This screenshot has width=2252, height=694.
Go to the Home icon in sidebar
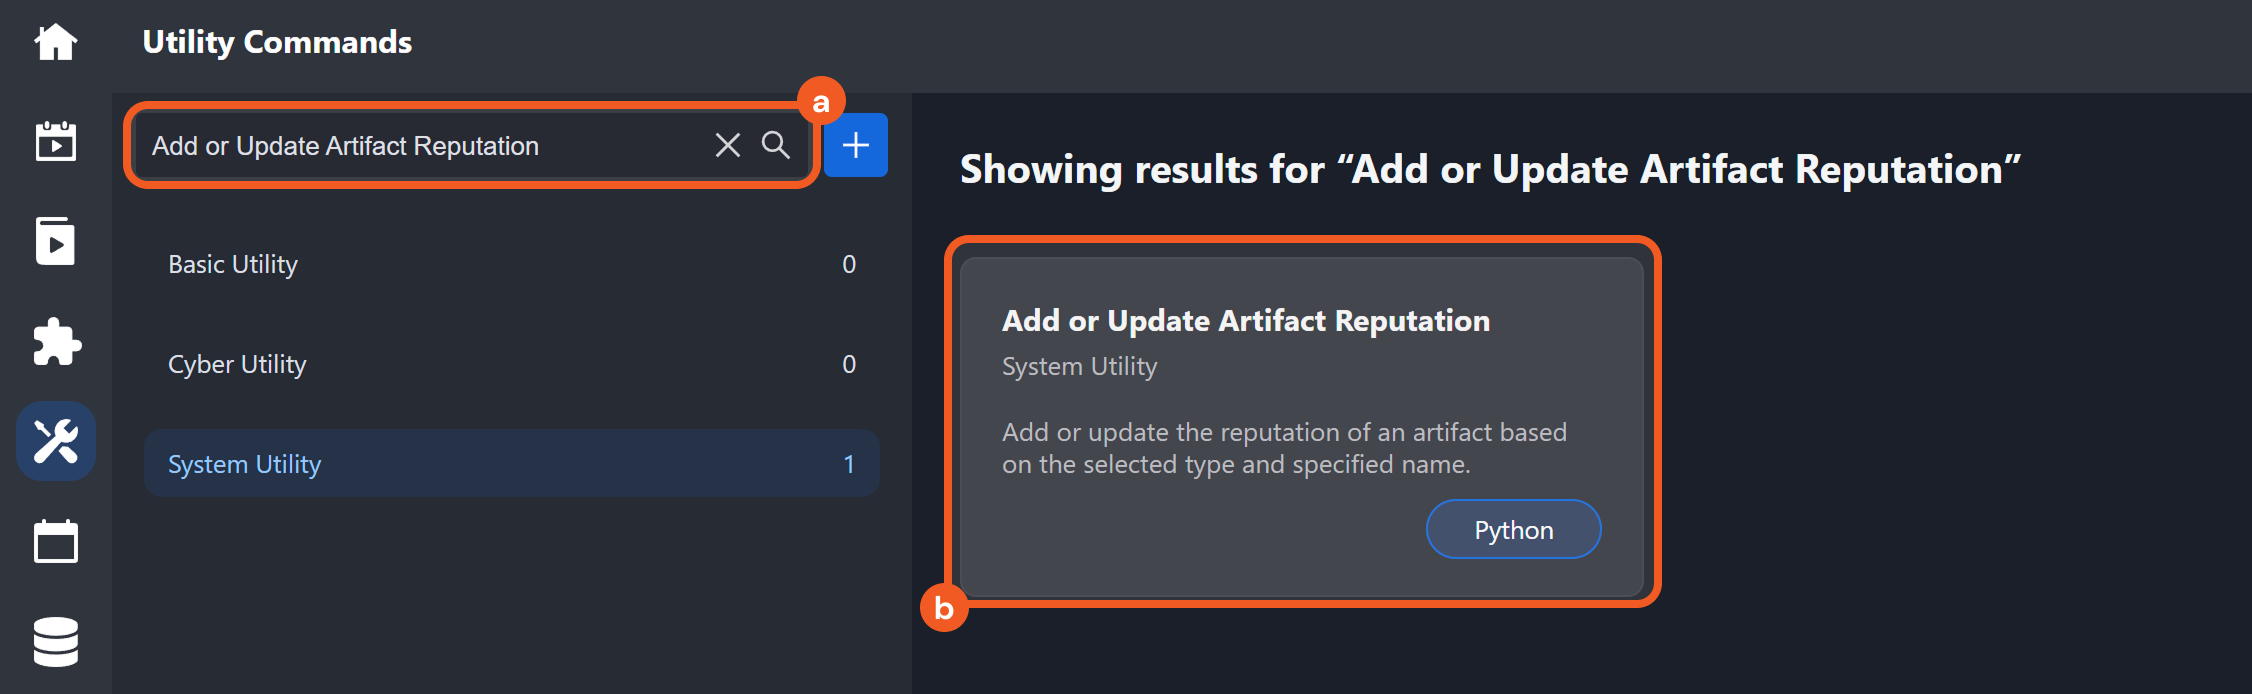pos(56,42)
